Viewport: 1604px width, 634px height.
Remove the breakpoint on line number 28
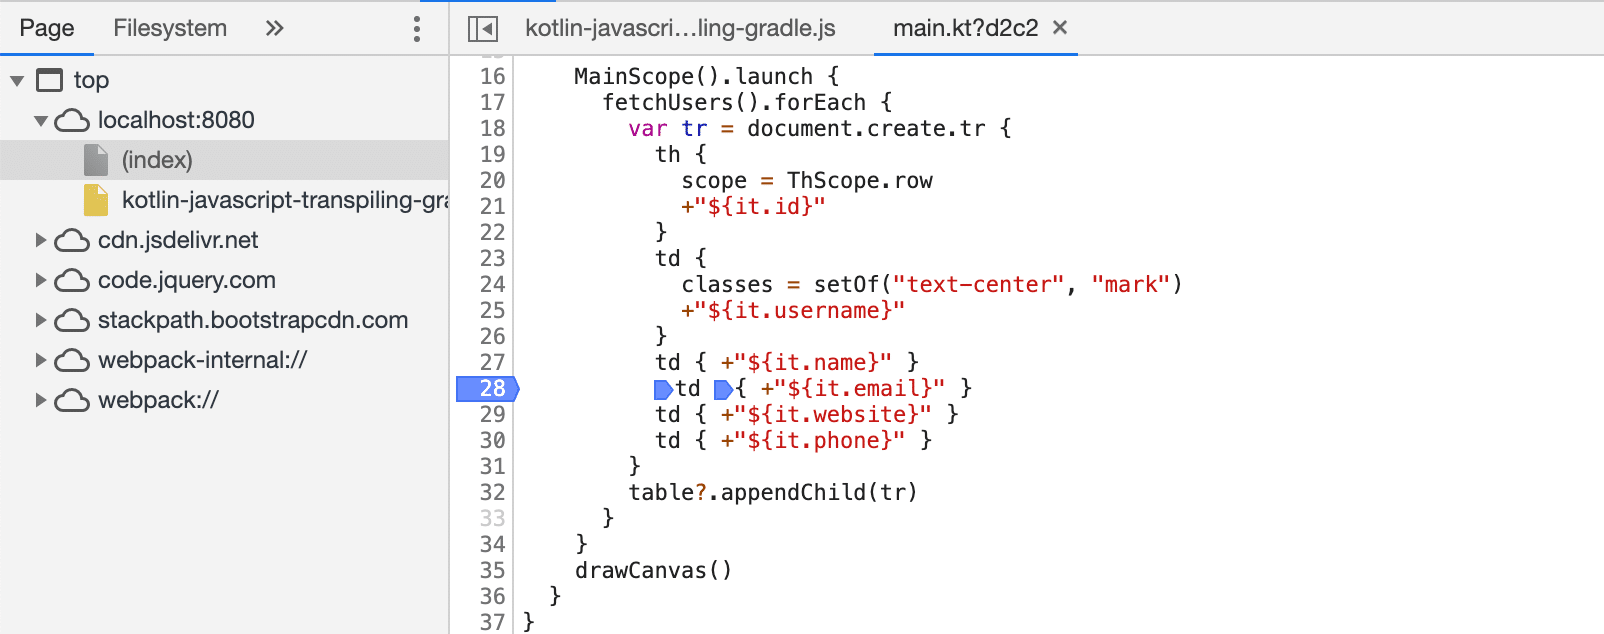click(x=488, y=388)
